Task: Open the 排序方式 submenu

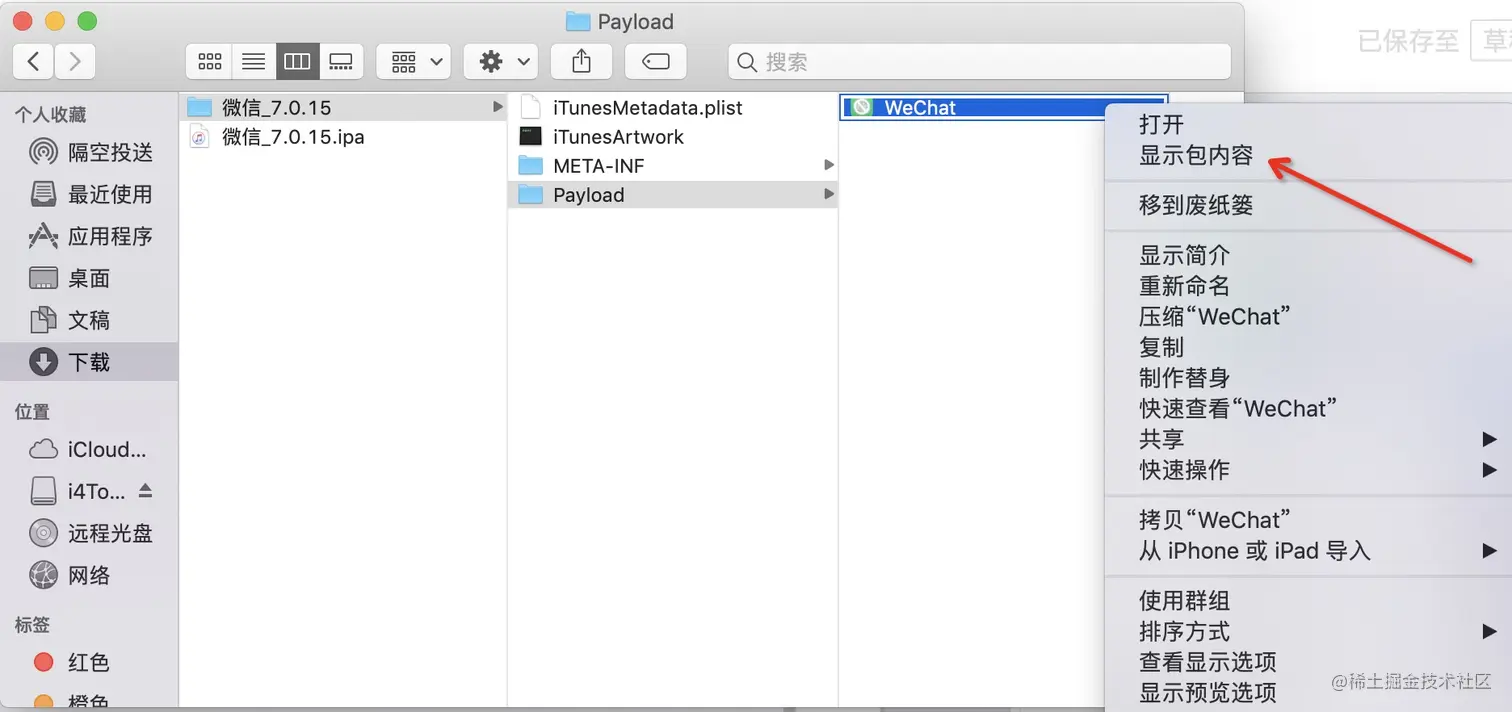Action: point(1308,631)
